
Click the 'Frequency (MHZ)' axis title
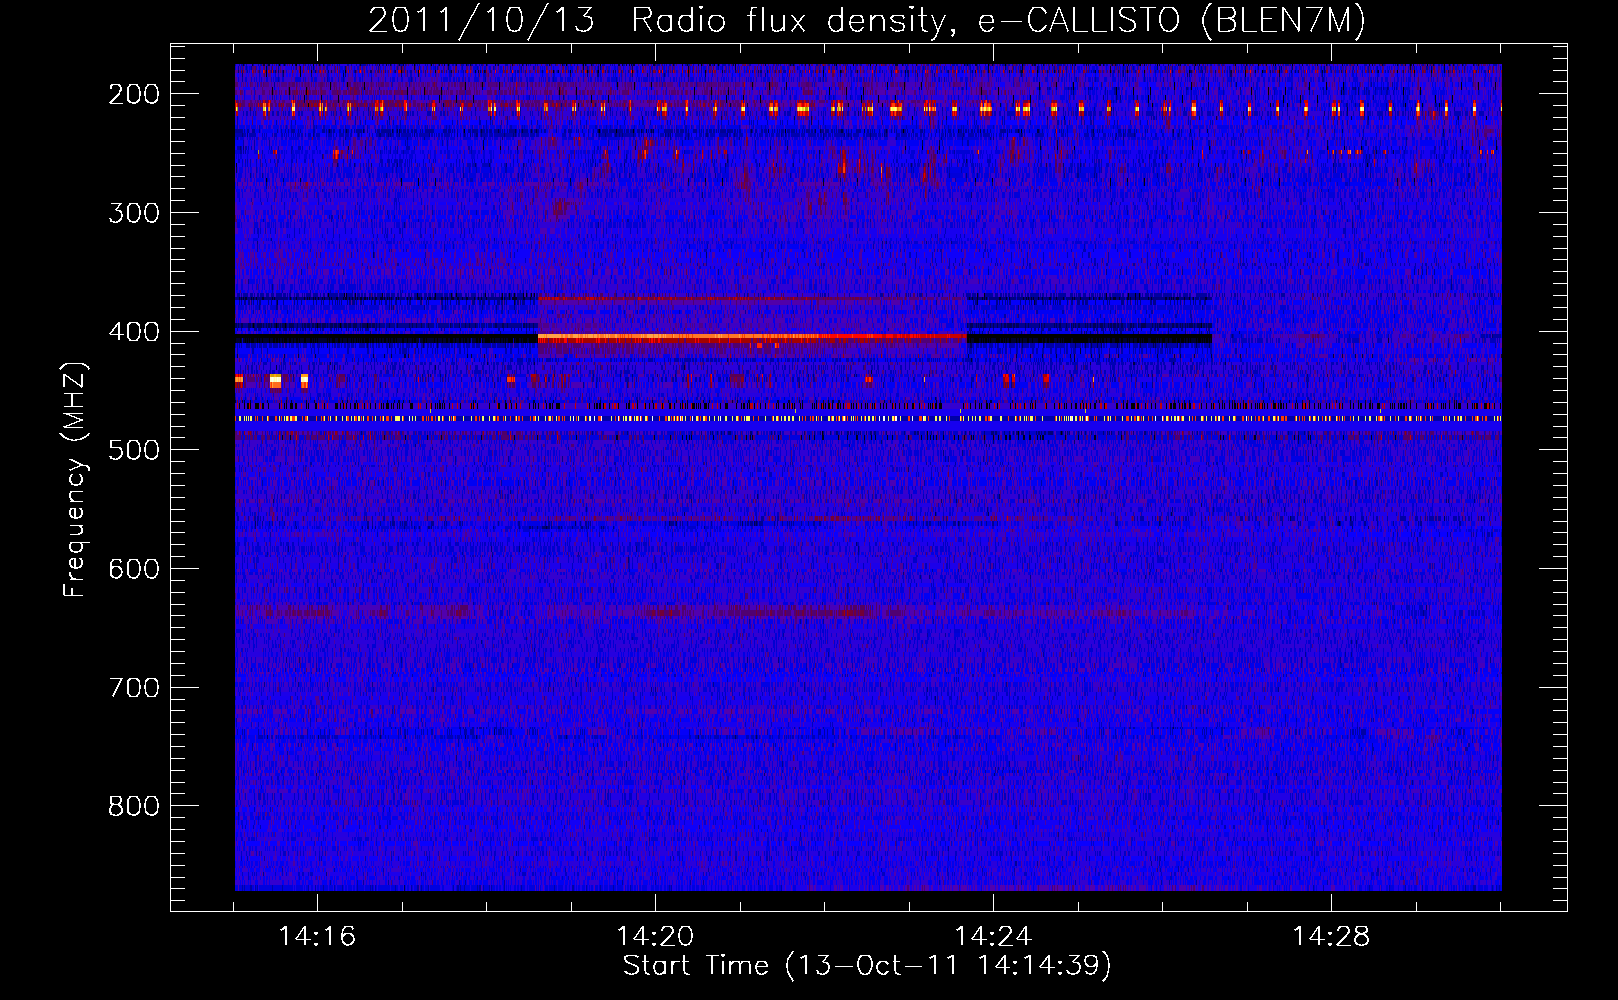(75, 480)
